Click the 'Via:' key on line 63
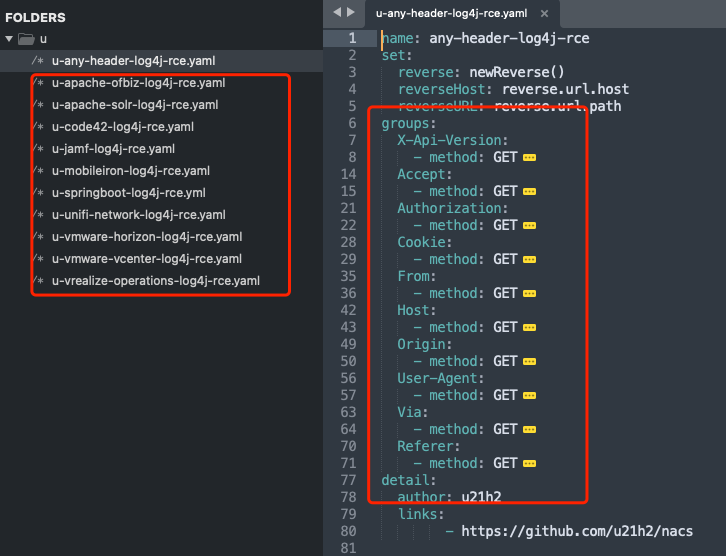The height and width of the screenshot is (556, 726). (x=413, y=412)
